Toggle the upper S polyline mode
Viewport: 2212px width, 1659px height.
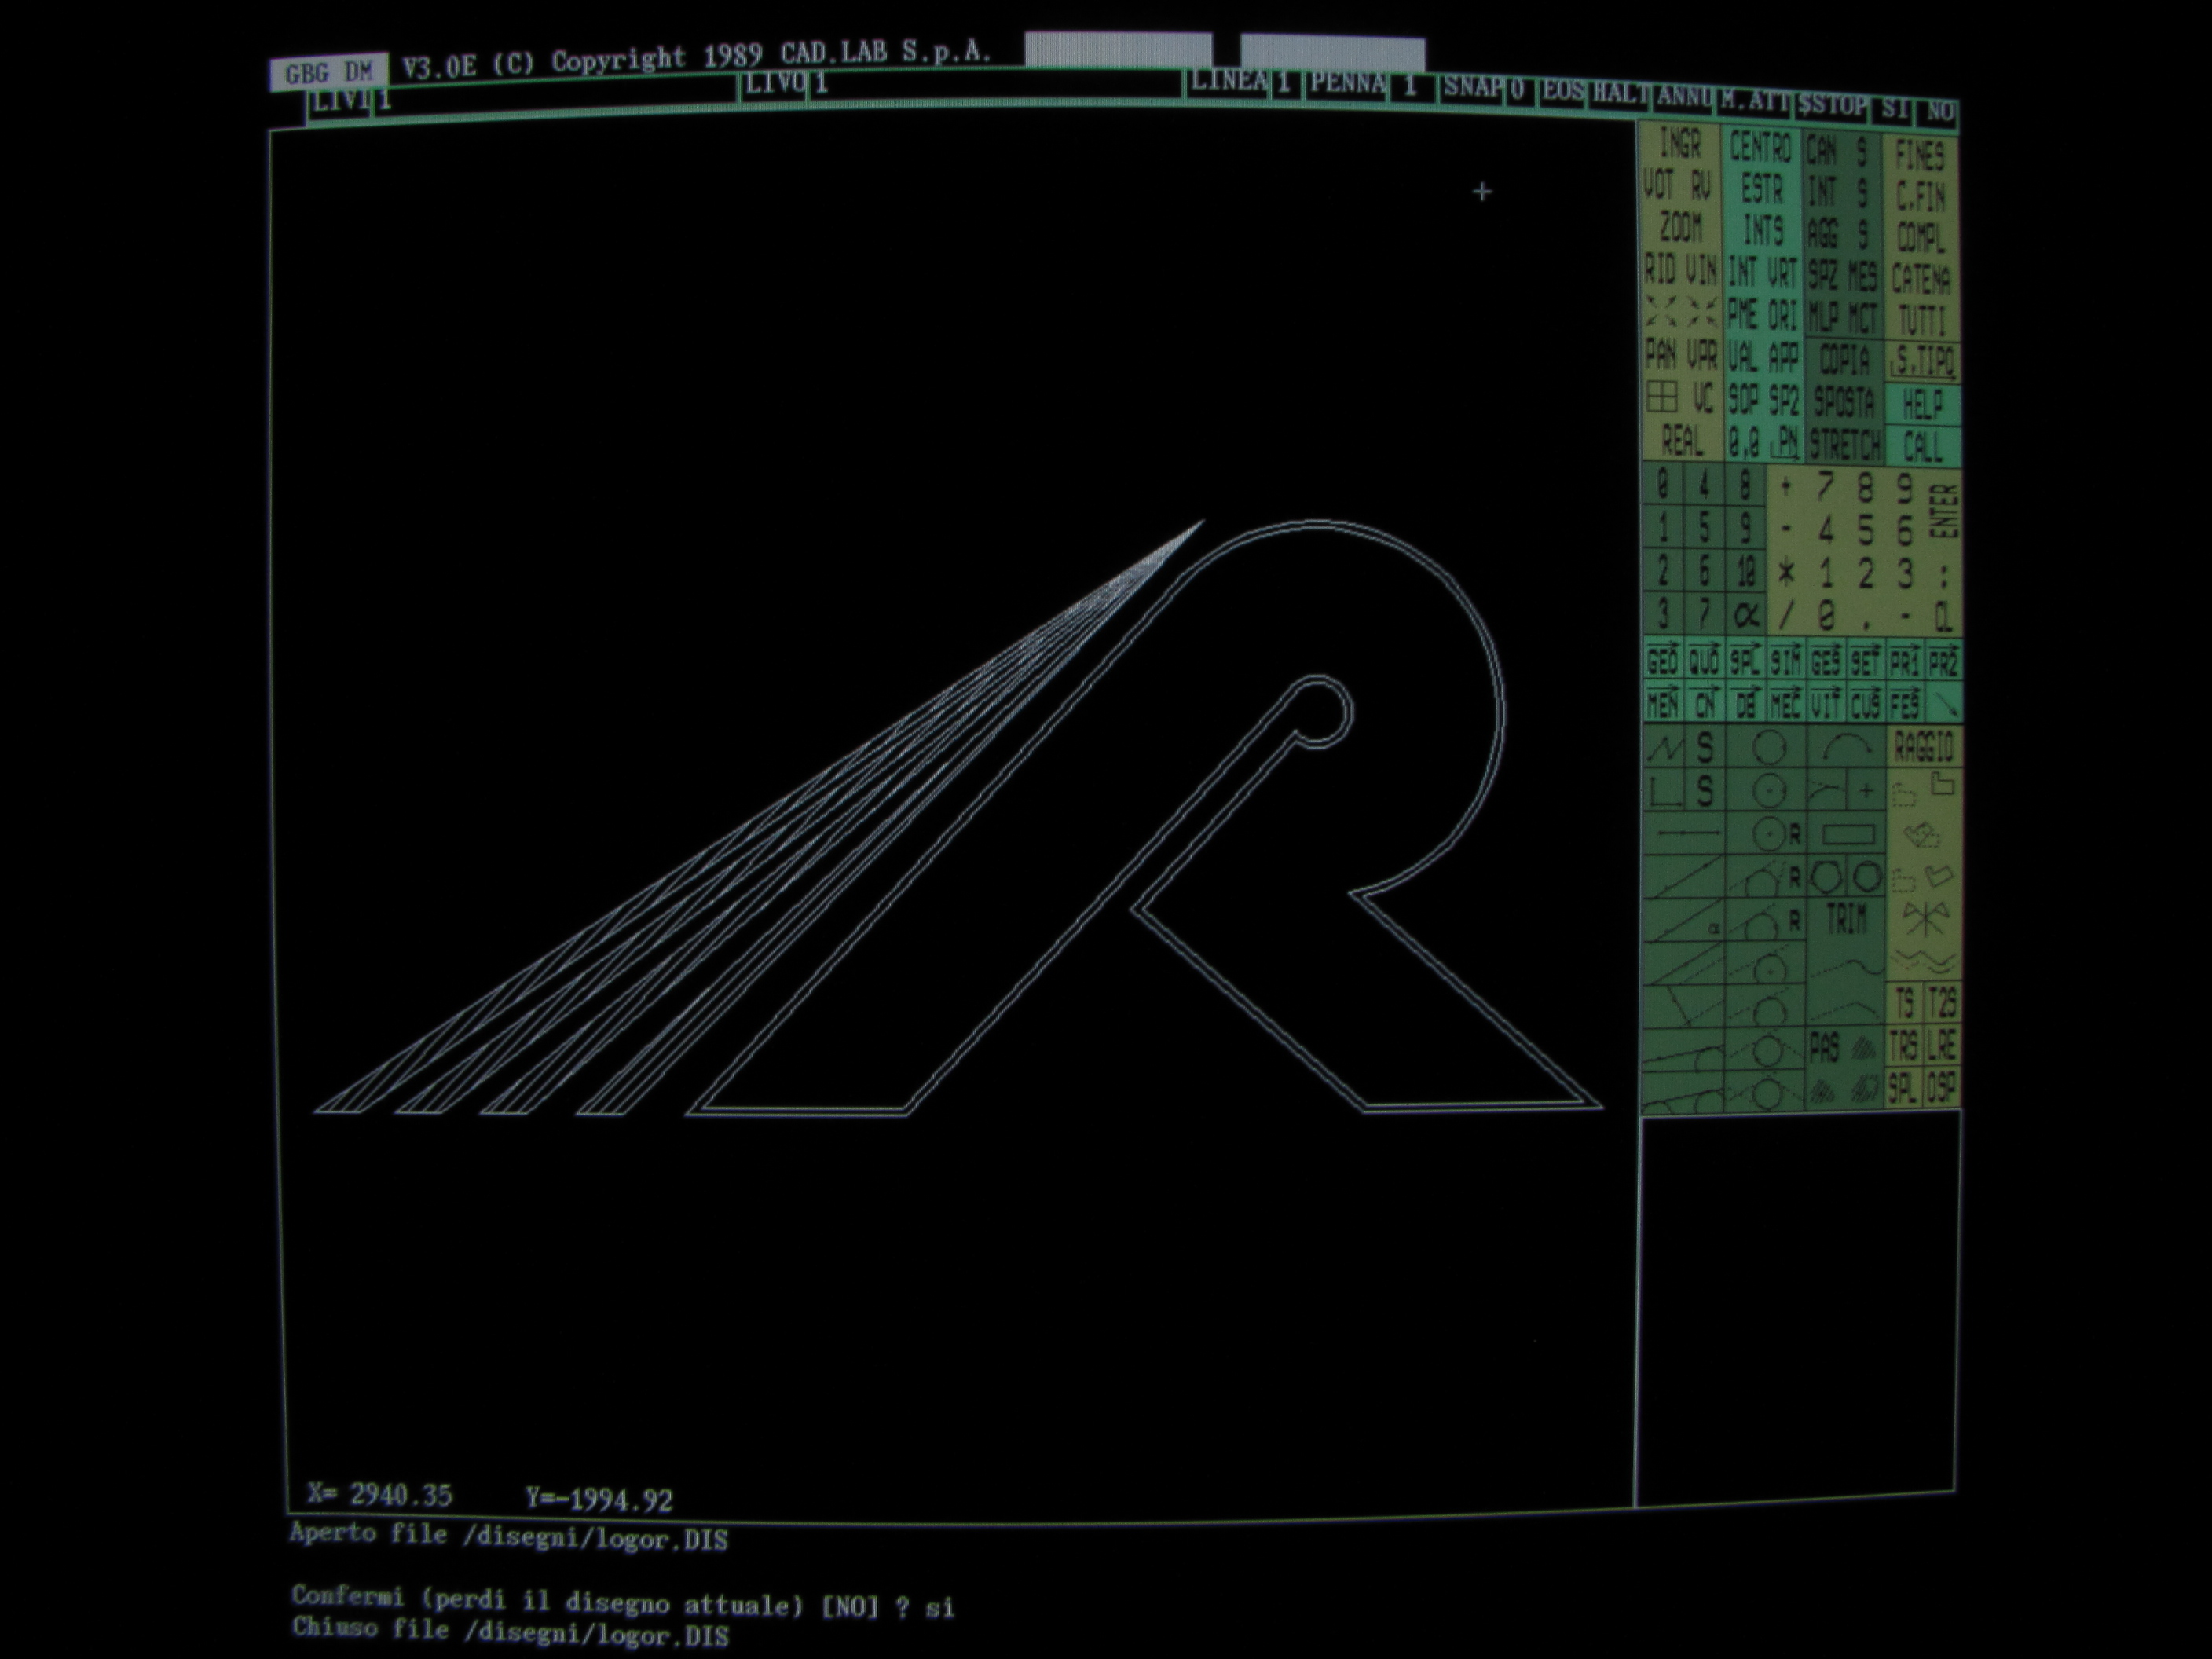1706,746
